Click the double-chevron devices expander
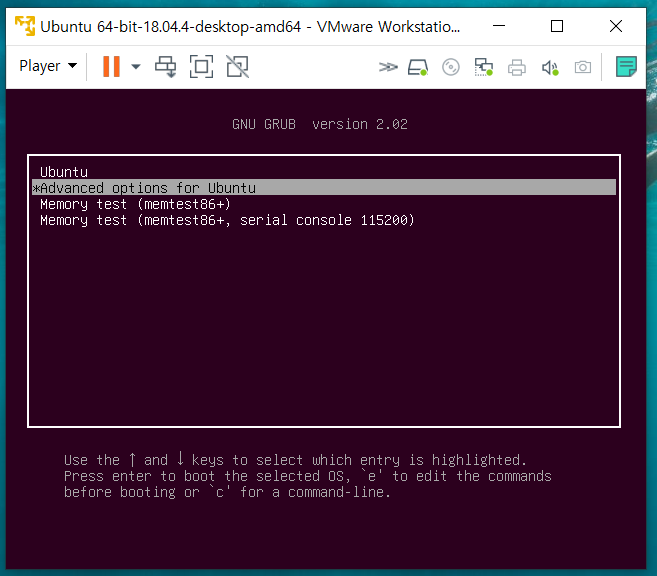The height and width of the screenshot is (576, 657). (388, 67)
